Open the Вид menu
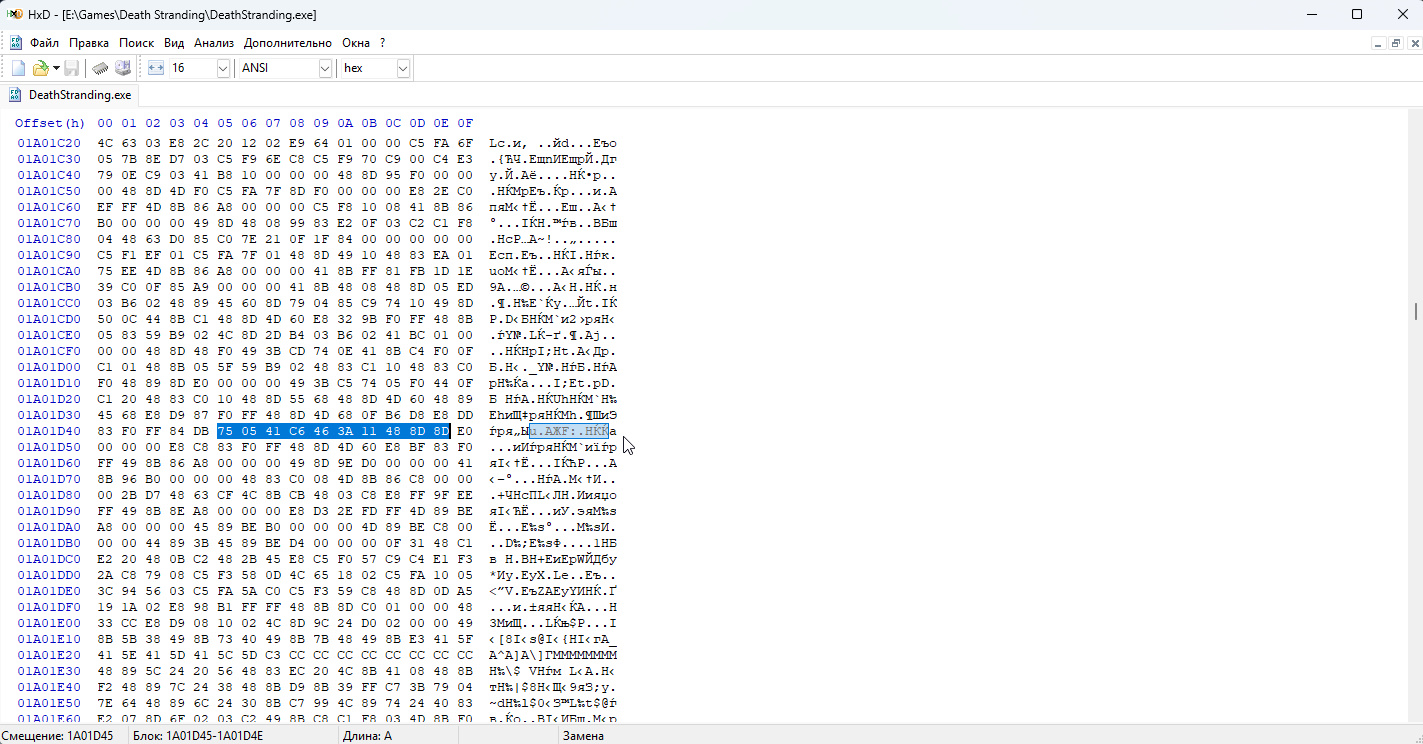The height and width of the screenshot is (744, 1423). tap(174, 43)
